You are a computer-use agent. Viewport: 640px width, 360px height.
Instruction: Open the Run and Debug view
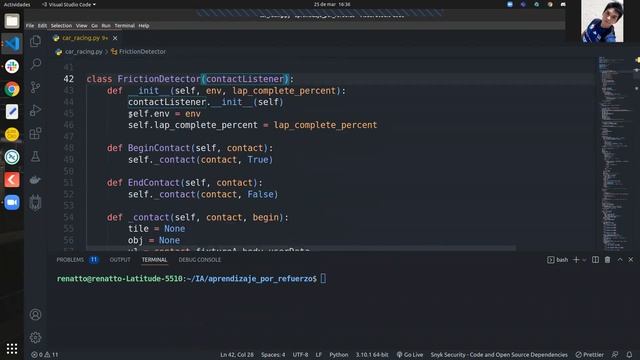coord(36,110)
